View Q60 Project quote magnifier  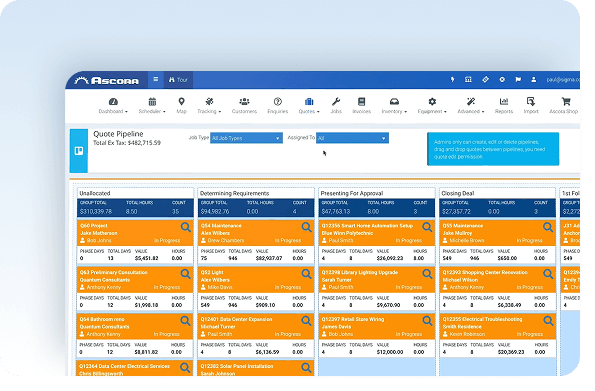tap(186, 227)
